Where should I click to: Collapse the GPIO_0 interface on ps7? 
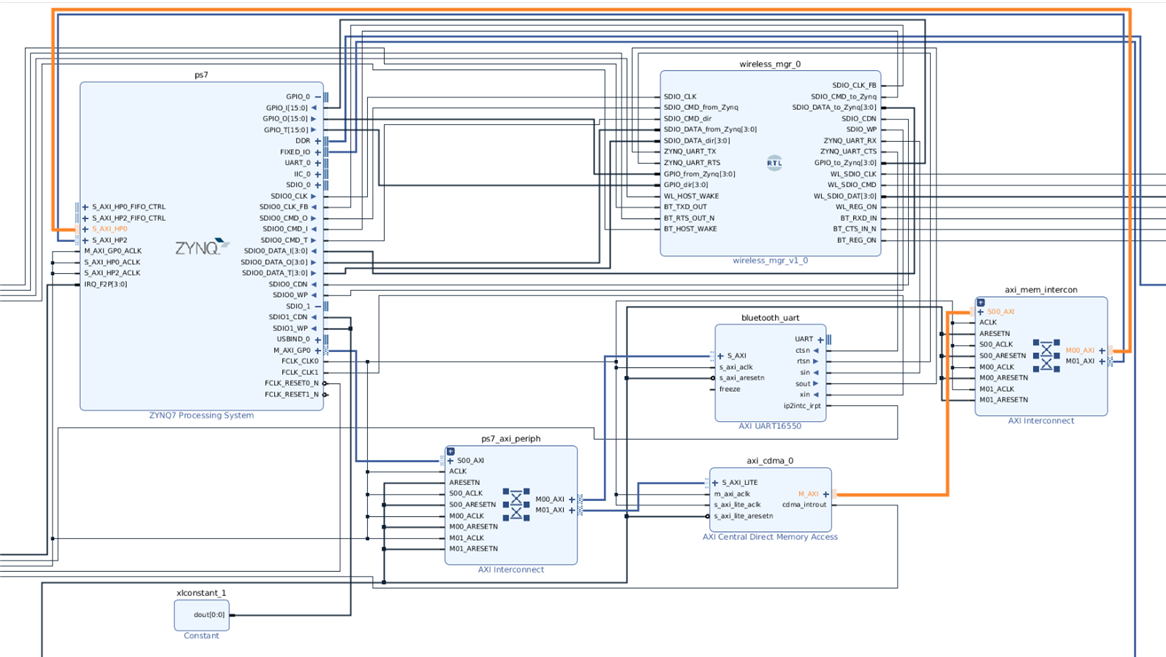pyautogui.click(x=318, y=97)
